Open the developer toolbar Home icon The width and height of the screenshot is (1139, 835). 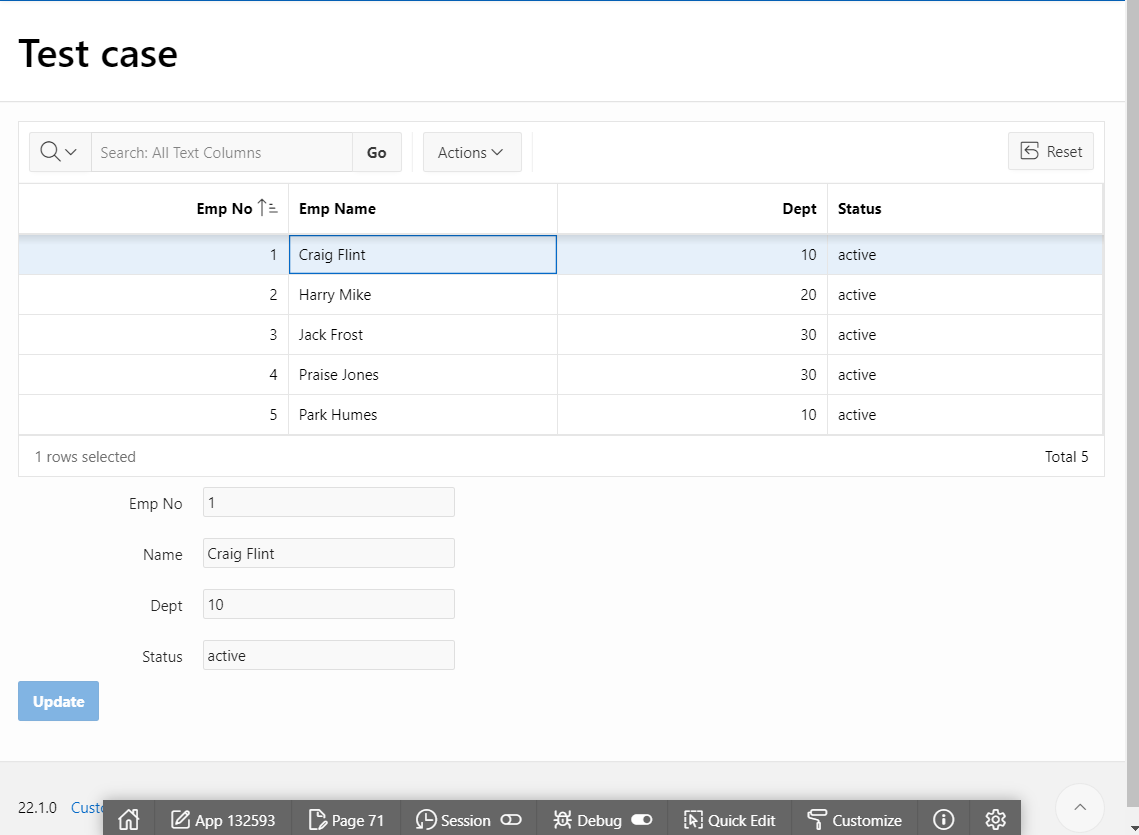(129, 819)
